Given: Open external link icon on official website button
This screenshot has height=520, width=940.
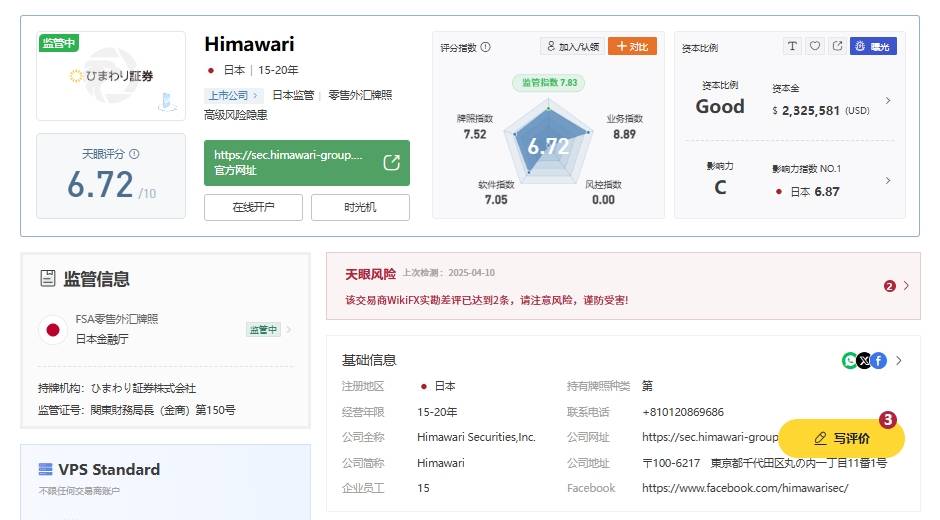Looking at the screenshot, I should pos(391,163).
